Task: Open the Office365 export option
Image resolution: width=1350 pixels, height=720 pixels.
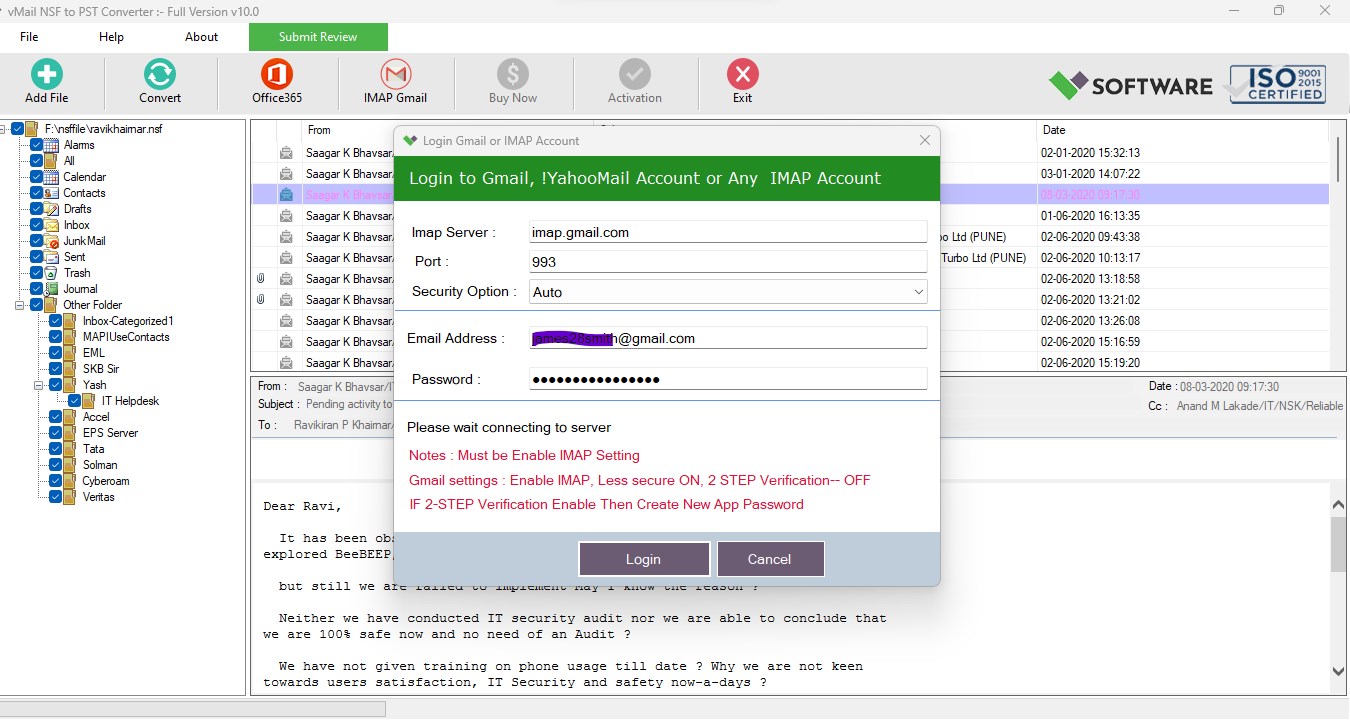Action: click(x=276, y=75)
